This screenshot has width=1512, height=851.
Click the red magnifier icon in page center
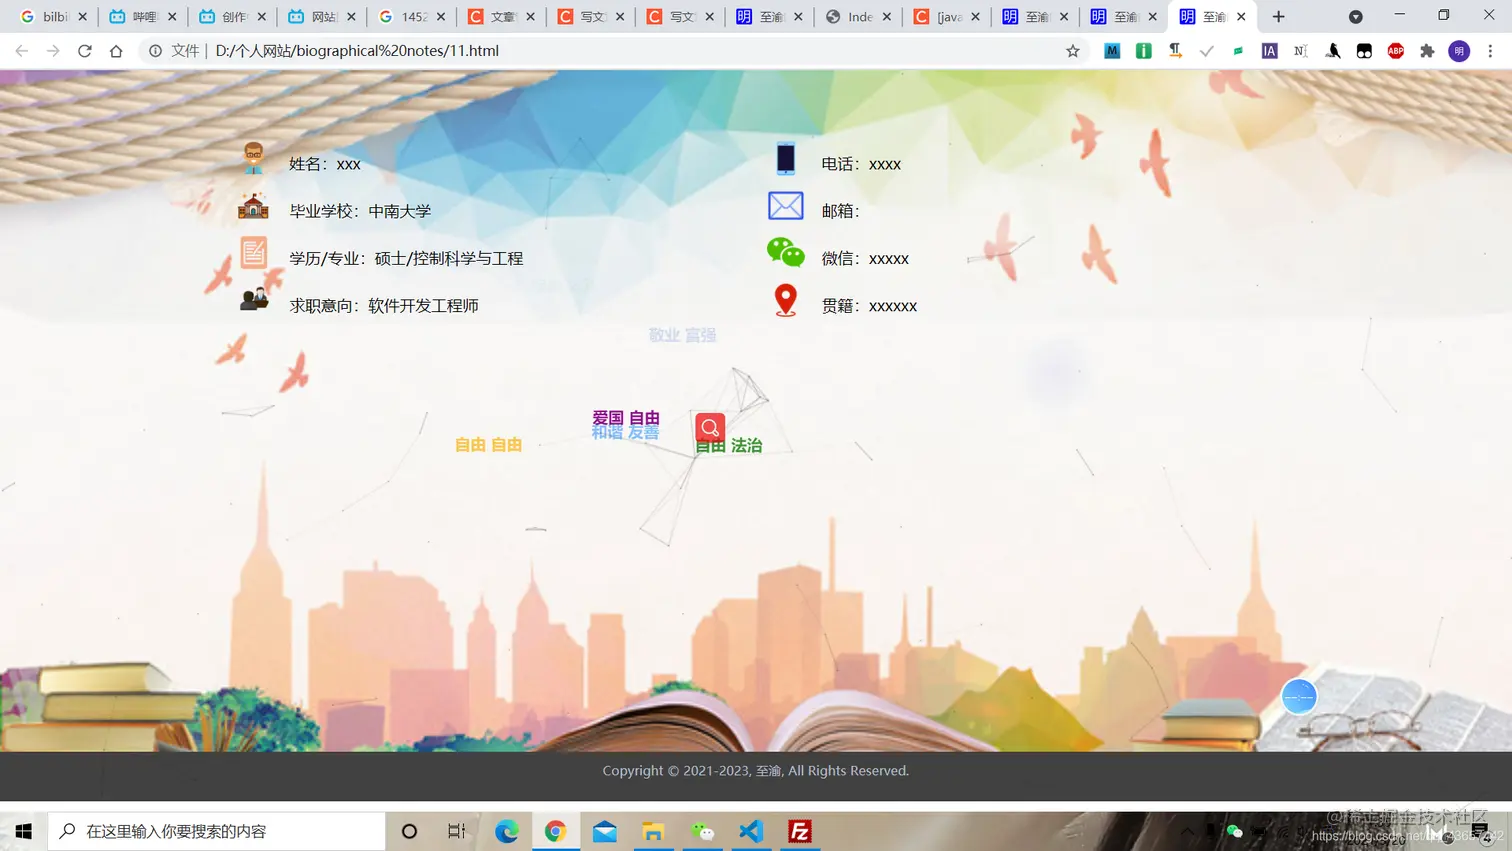pos(709,426)
